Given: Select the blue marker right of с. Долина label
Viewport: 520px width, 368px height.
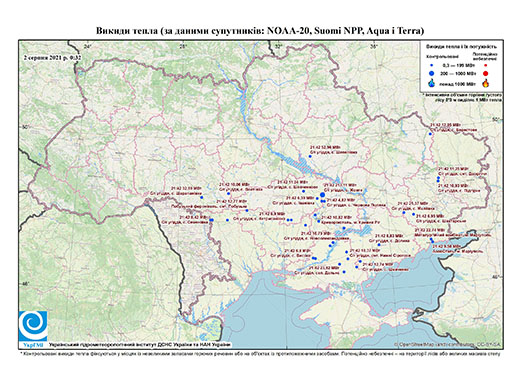Looking at the screenshot, I should coord(379,245).
